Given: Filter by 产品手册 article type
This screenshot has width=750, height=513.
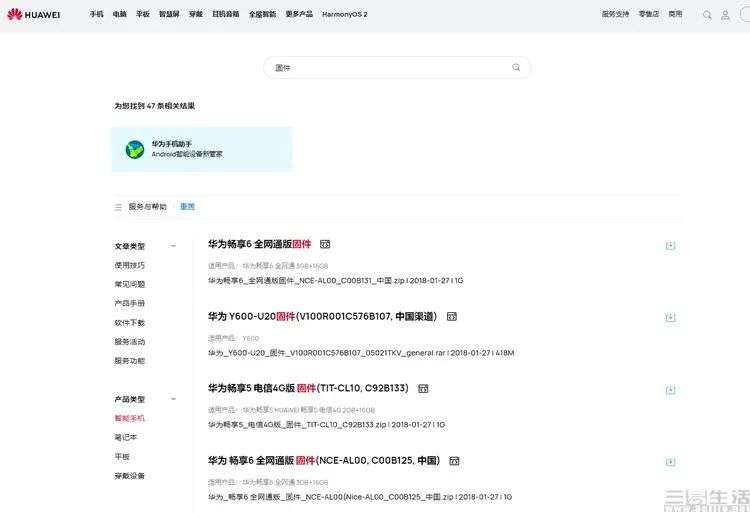Looking at the screenshot, I should (130, 304).
